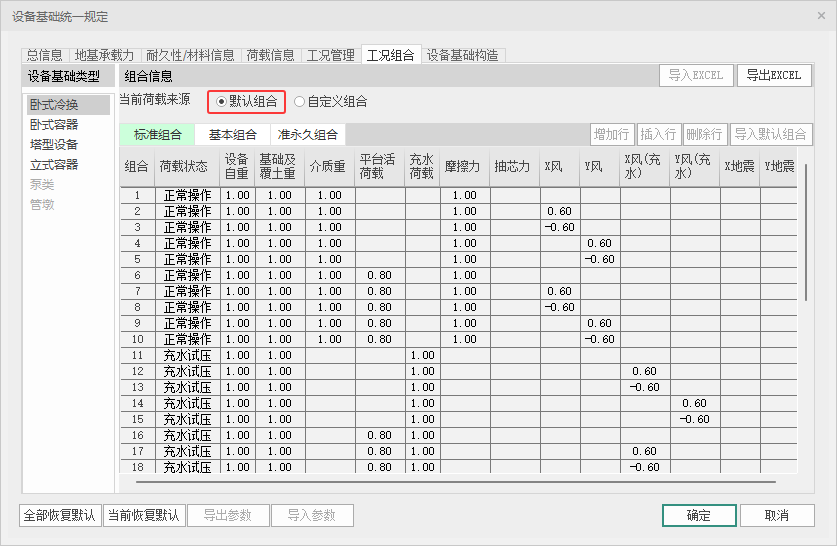Image resolution: width=837 pixels, height=546 pixels.
Task: Click Y风 cell -0.60 in row 5
Action: [599, 259]
